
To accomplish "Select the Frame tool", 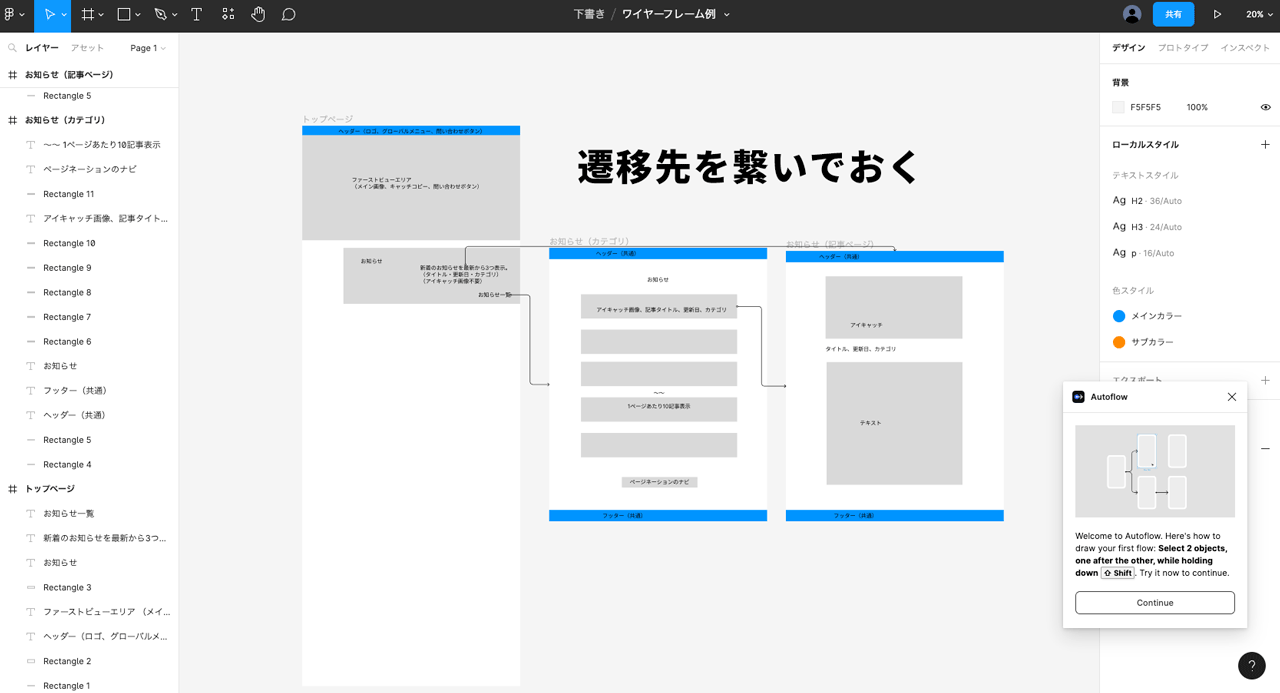I will tap(88, 15).
